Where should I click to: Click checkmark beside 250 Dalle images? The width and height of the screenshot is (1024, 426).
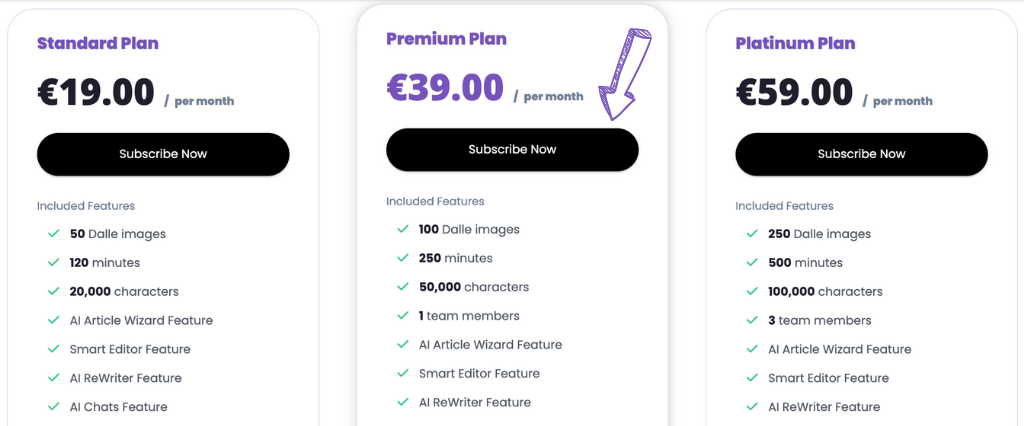(752, 234)
